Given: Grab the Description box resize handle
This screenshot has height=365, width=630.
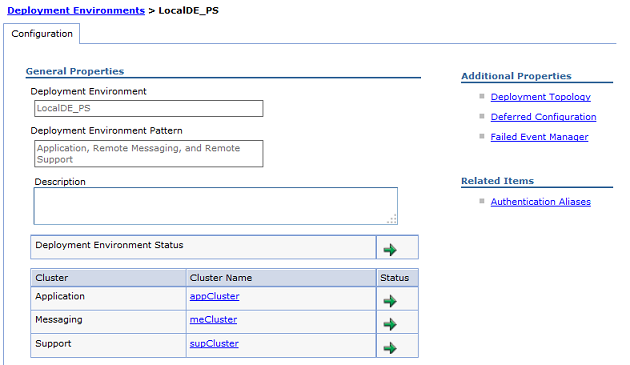Looking at the screenshot, I should coord(392,219).
